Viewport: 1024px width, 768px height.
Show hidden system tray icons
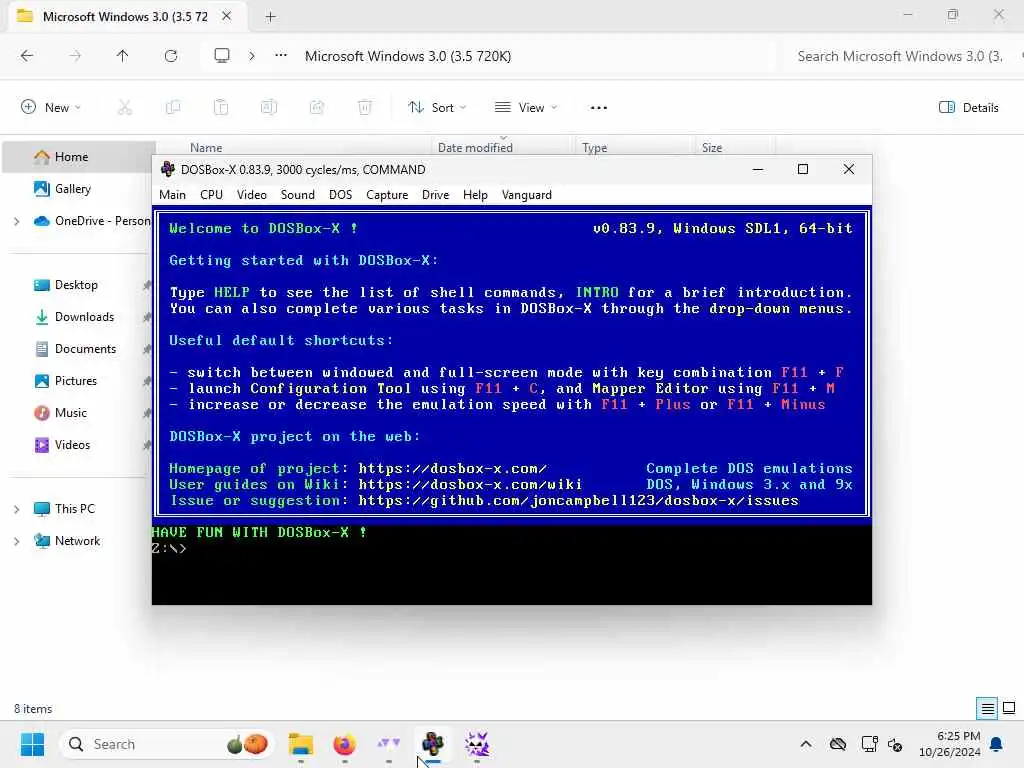[806, 744]
